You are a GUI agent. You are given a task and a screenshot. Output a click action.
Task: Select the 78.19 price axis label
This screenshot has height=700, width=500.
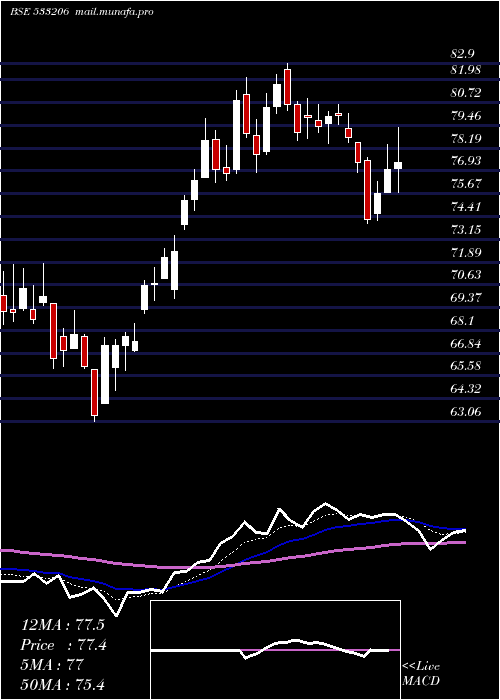click(x=467, y=139)
